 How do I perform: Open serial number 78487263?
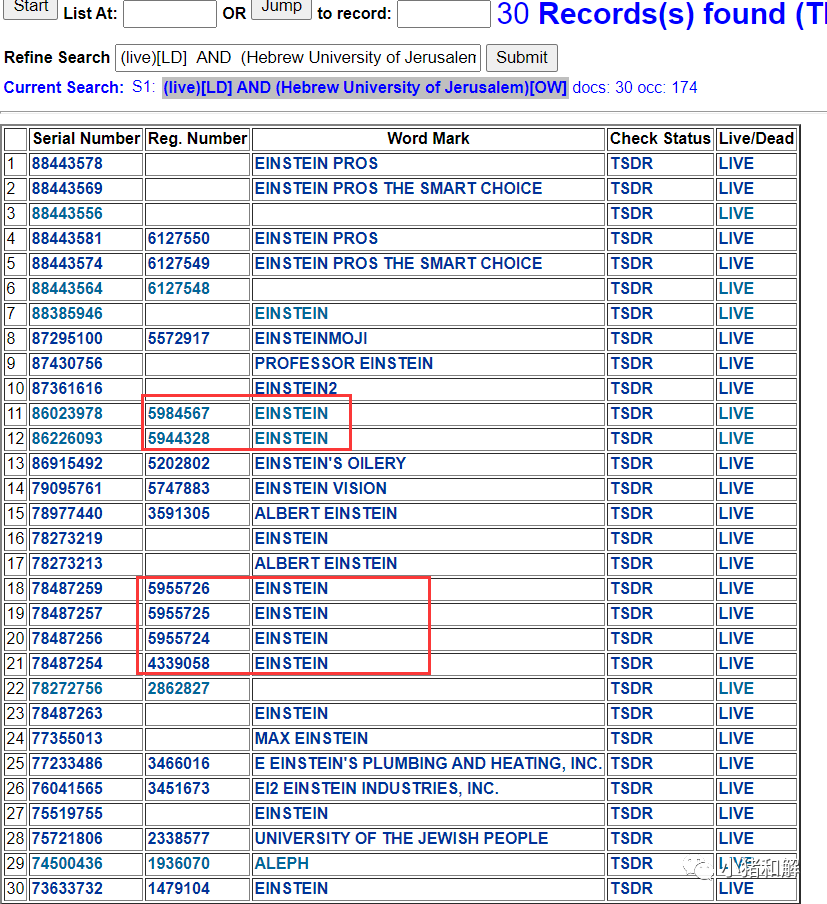click(x=67, y=713)
